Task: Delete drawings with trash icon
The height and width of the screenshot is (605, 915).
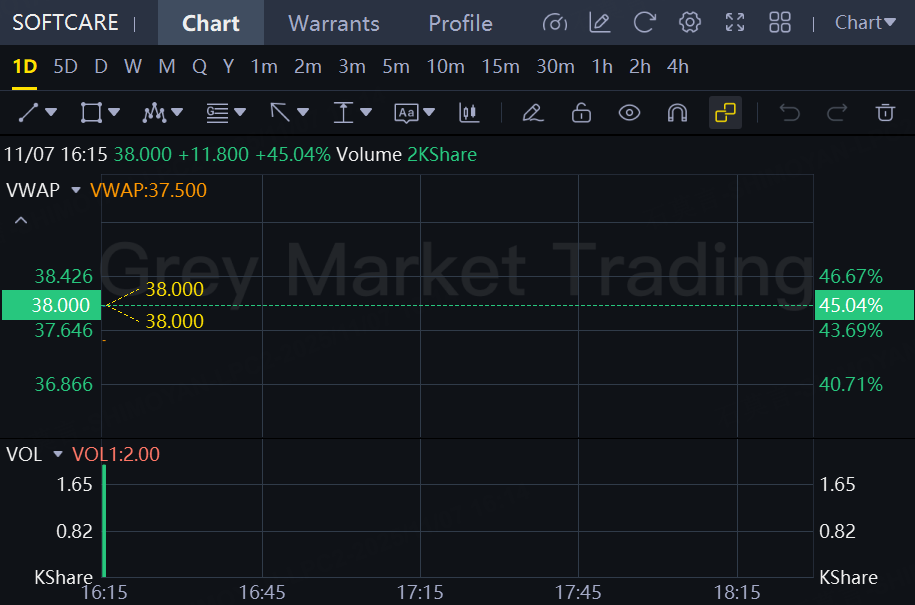Action: 885,113
